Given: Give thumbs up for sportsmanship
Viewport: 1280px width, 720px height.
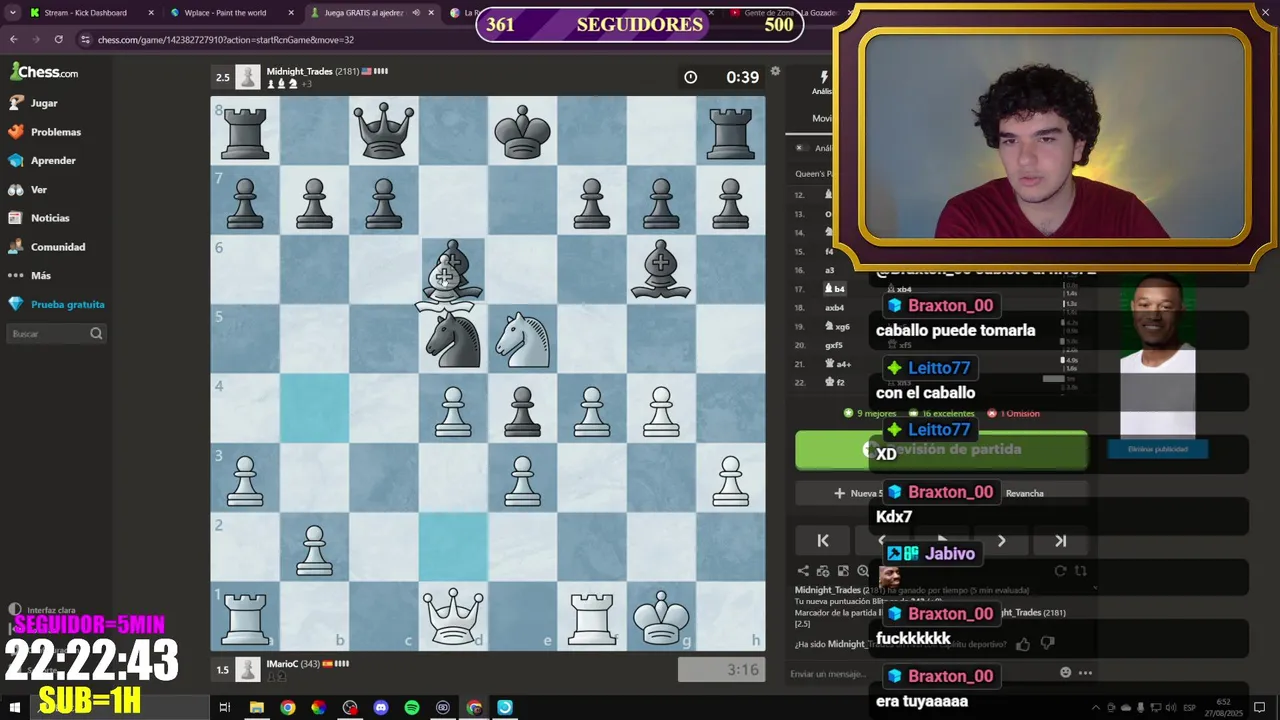Looking at the screenshot, I should click(x=1023, y=644).
